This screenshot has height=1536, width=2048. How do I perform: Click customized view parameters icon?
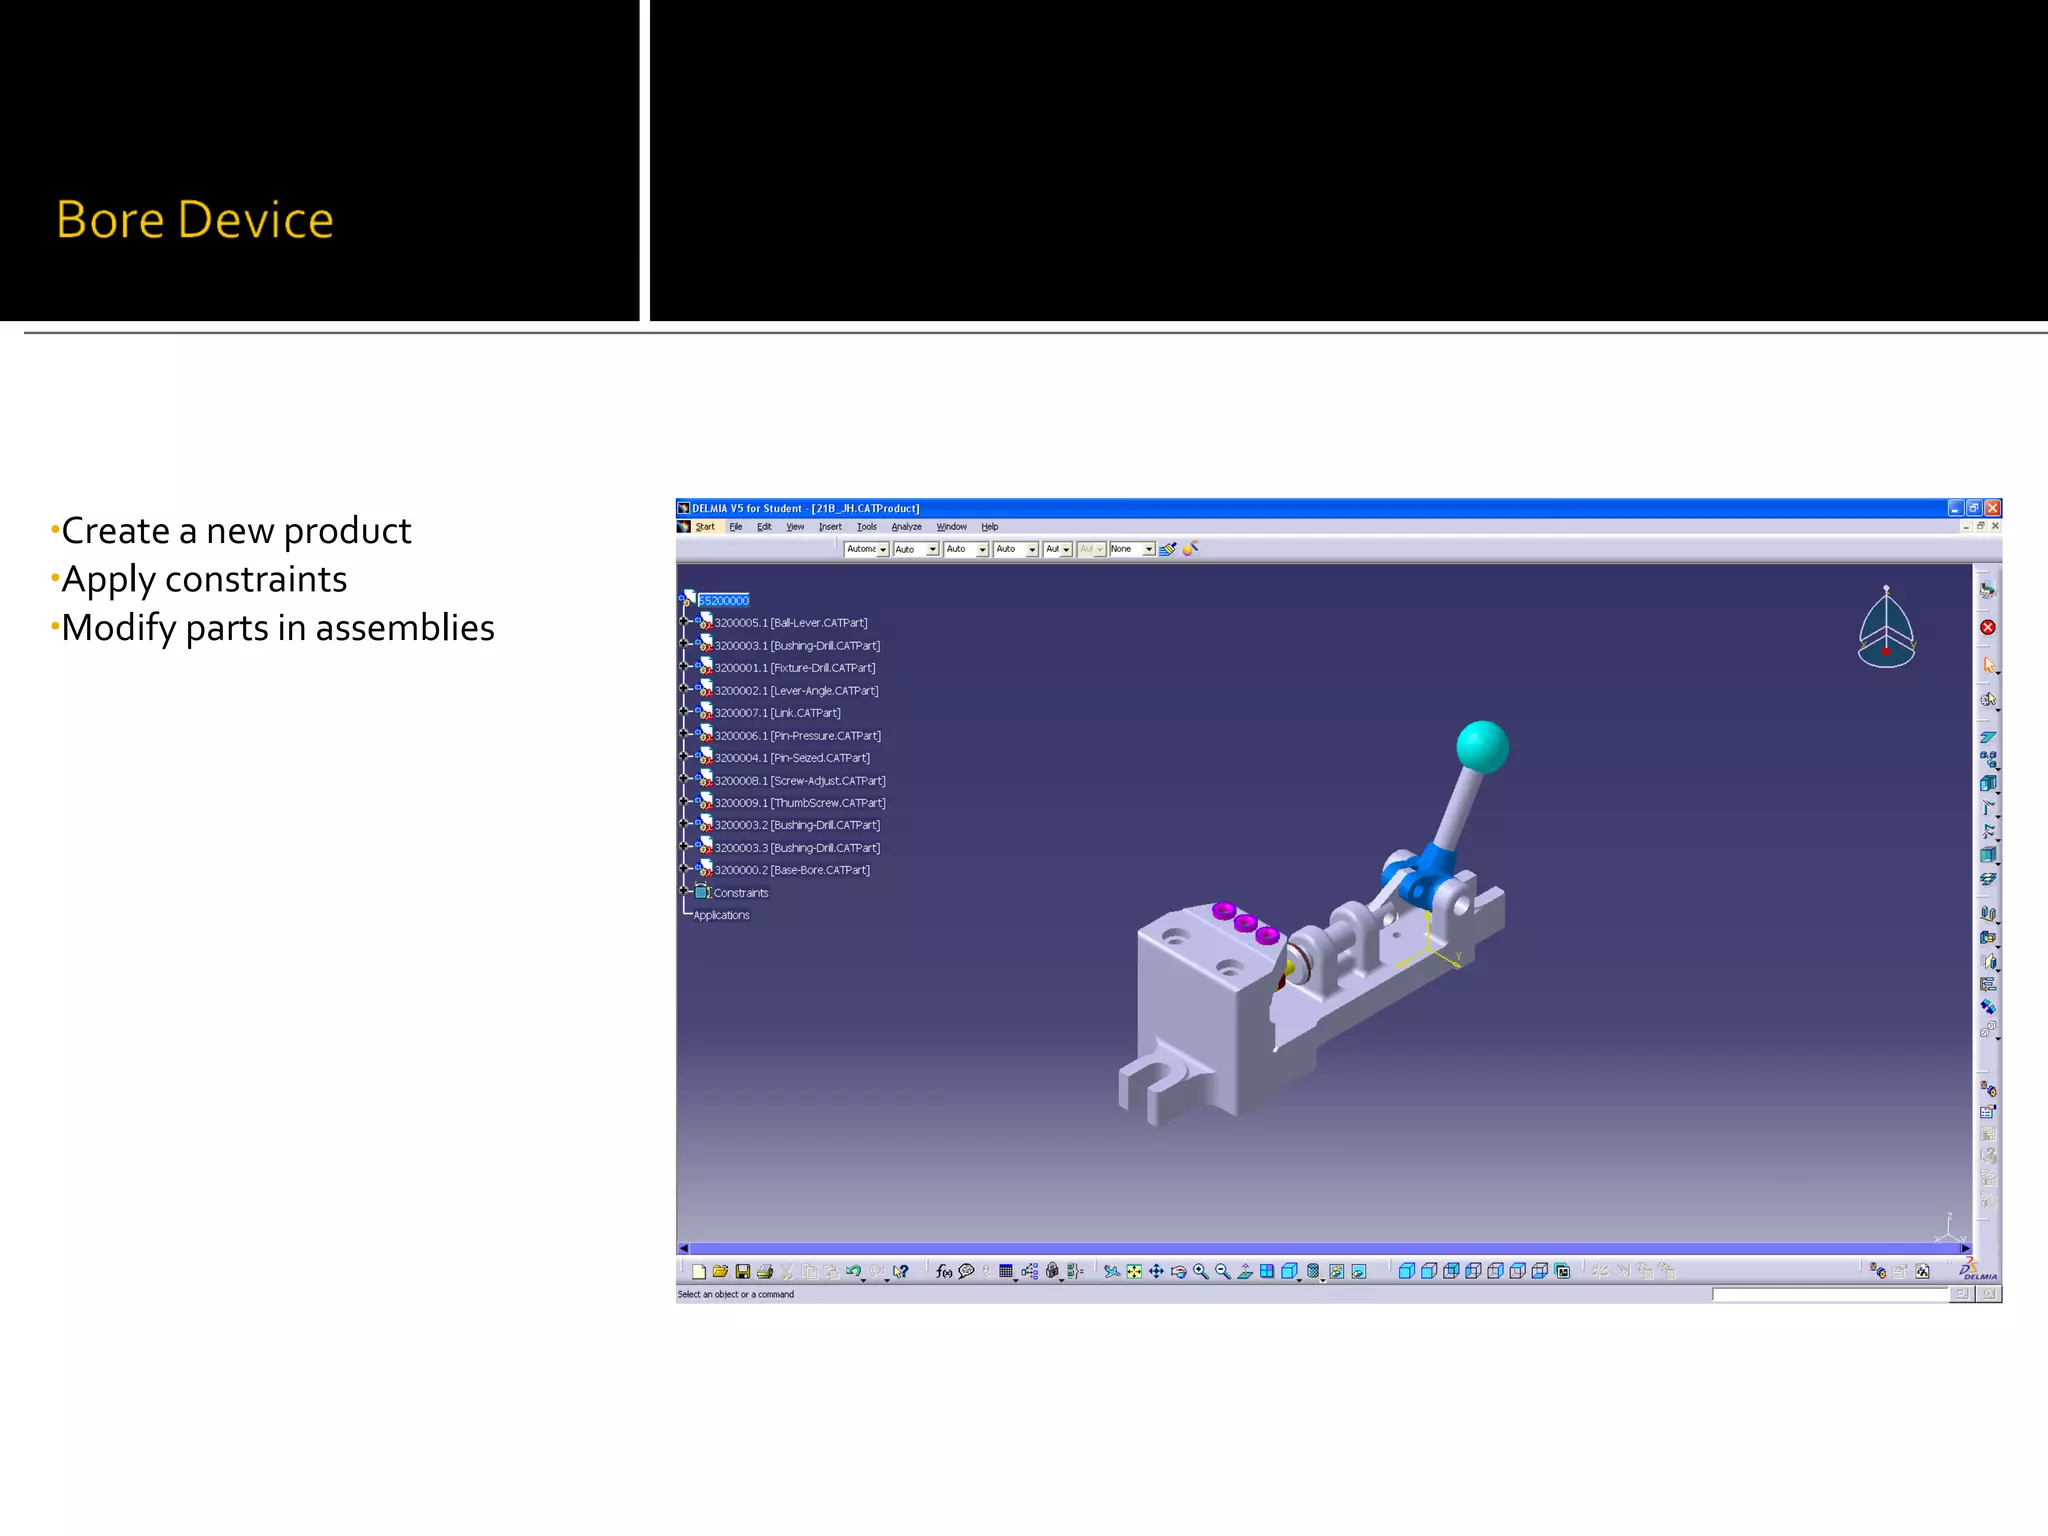click(x=1563, y=1272)
